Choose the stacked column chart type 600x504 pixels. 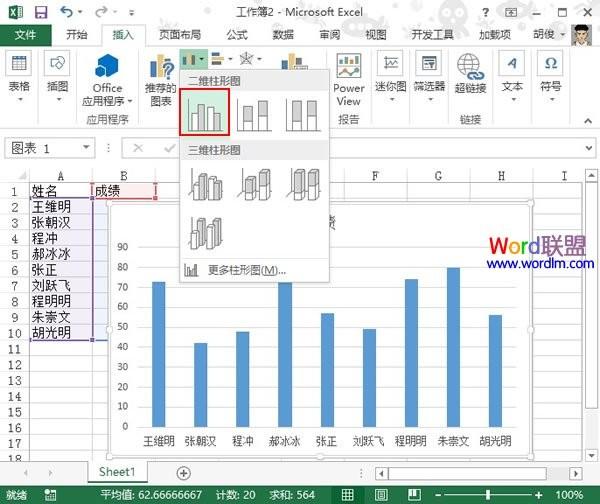253,113
